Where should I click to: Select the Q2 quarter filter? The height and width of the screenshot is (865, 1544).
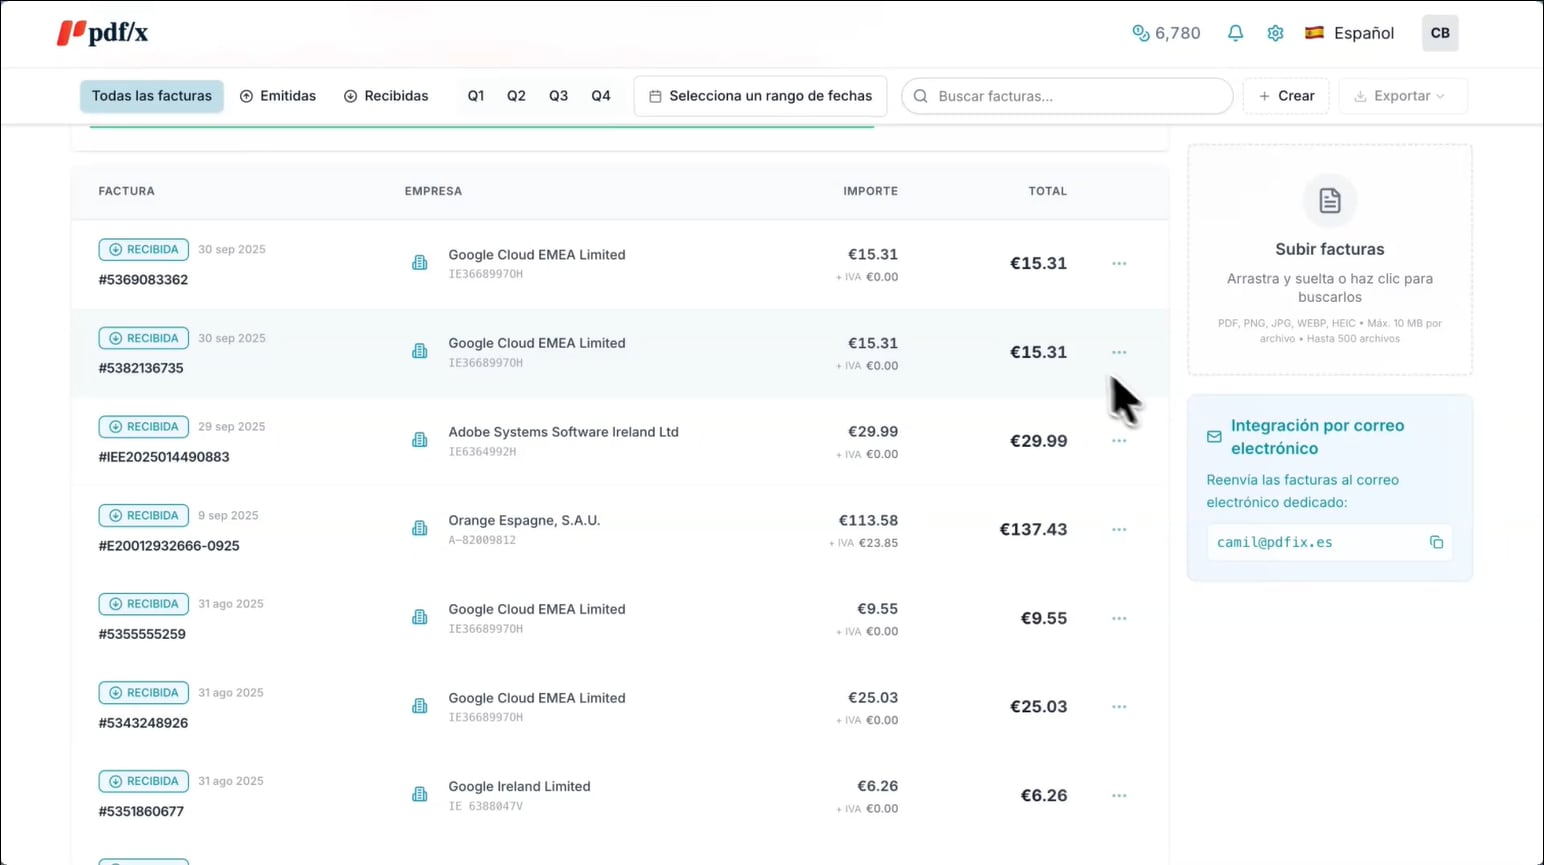[516, 96]
